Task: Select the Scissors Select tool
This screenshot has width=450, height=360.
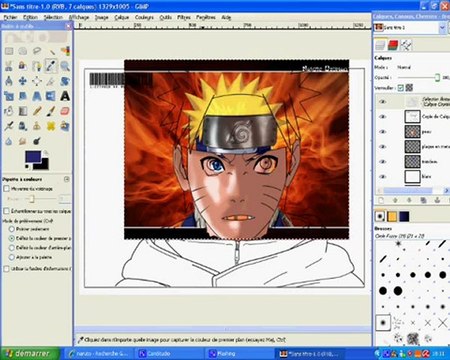Action: coord(9,66)
